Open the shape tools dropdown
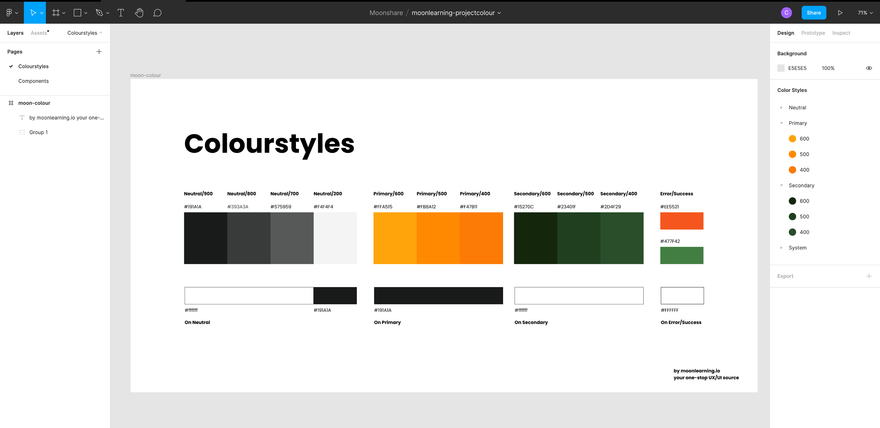 [x=86, y=13]
